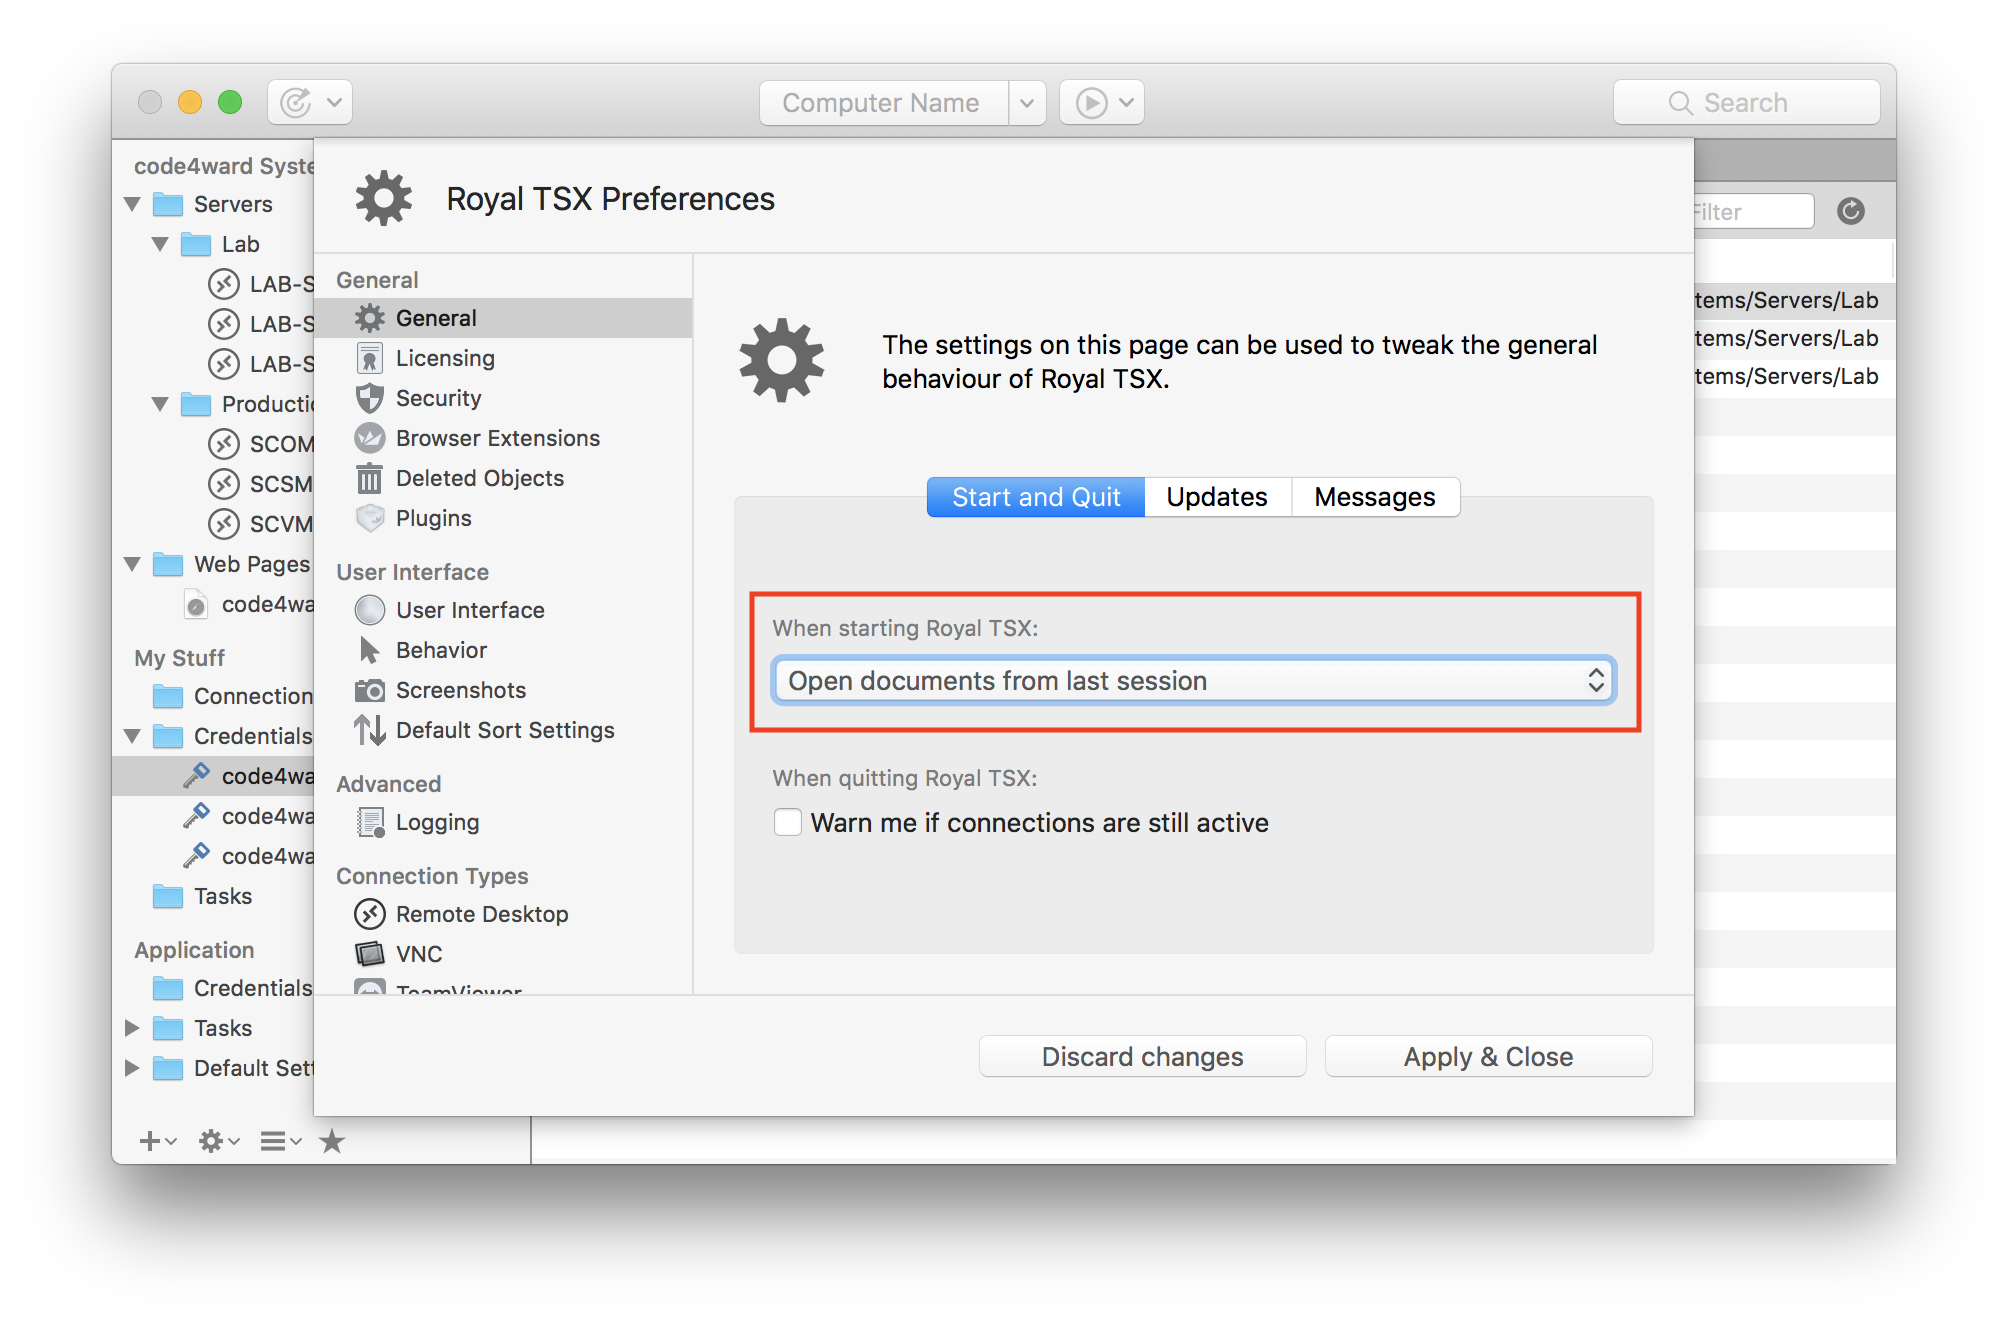Select the Screenshots camera icon
The height and width of the screenshot is (1324, 2008).
point(370,690)
